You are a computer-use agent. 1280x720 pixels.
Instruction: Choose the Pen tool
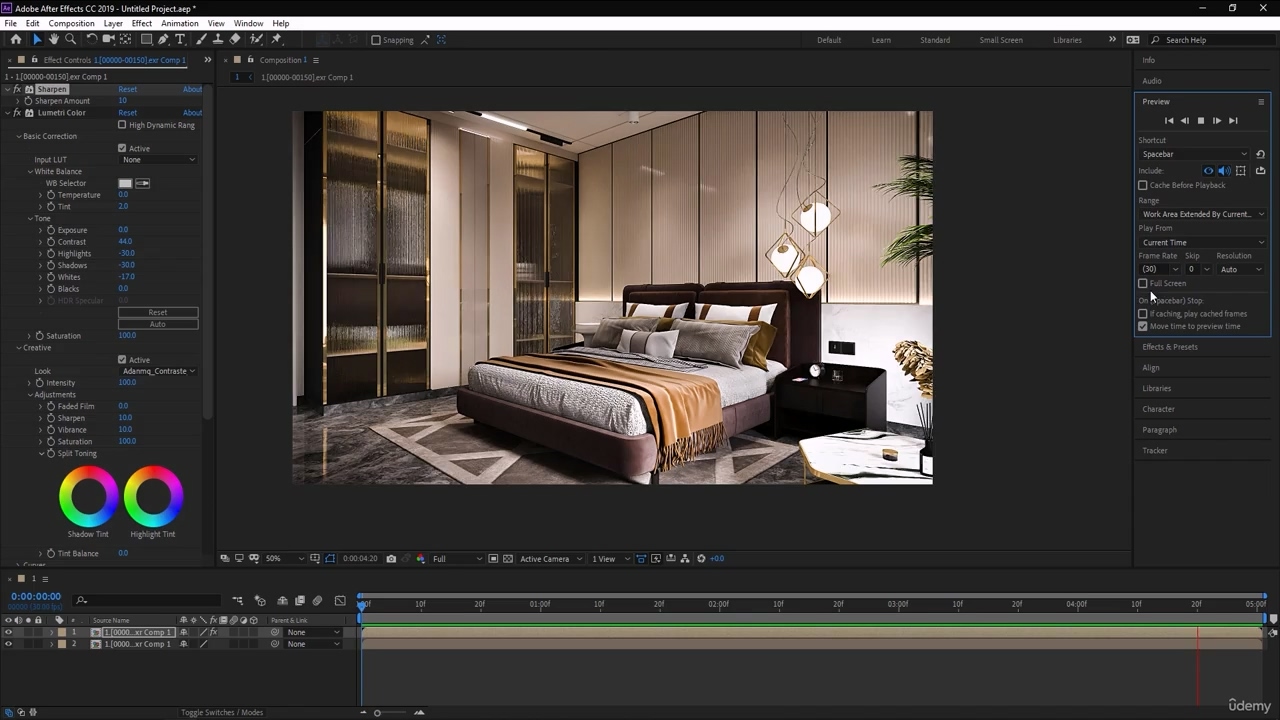point(163,40)
